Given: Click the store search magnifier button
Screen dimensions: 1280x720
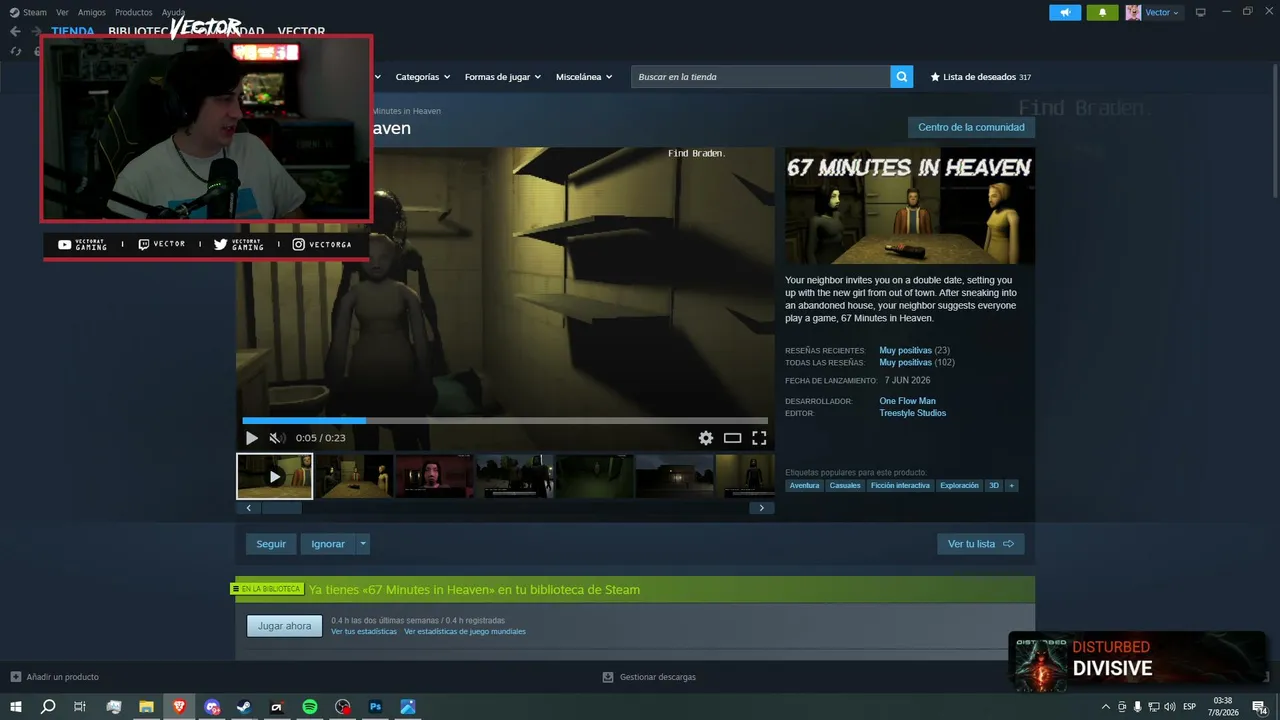Looking at the screenshot, I should click(902, 77).
